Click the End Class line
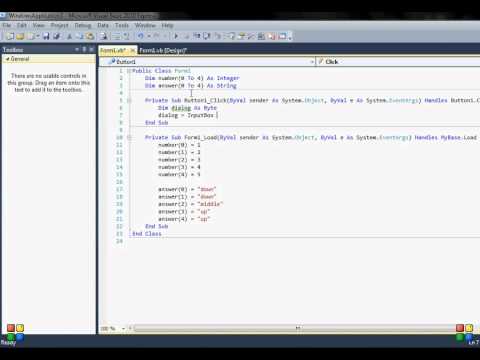 [x=147, y=234]
